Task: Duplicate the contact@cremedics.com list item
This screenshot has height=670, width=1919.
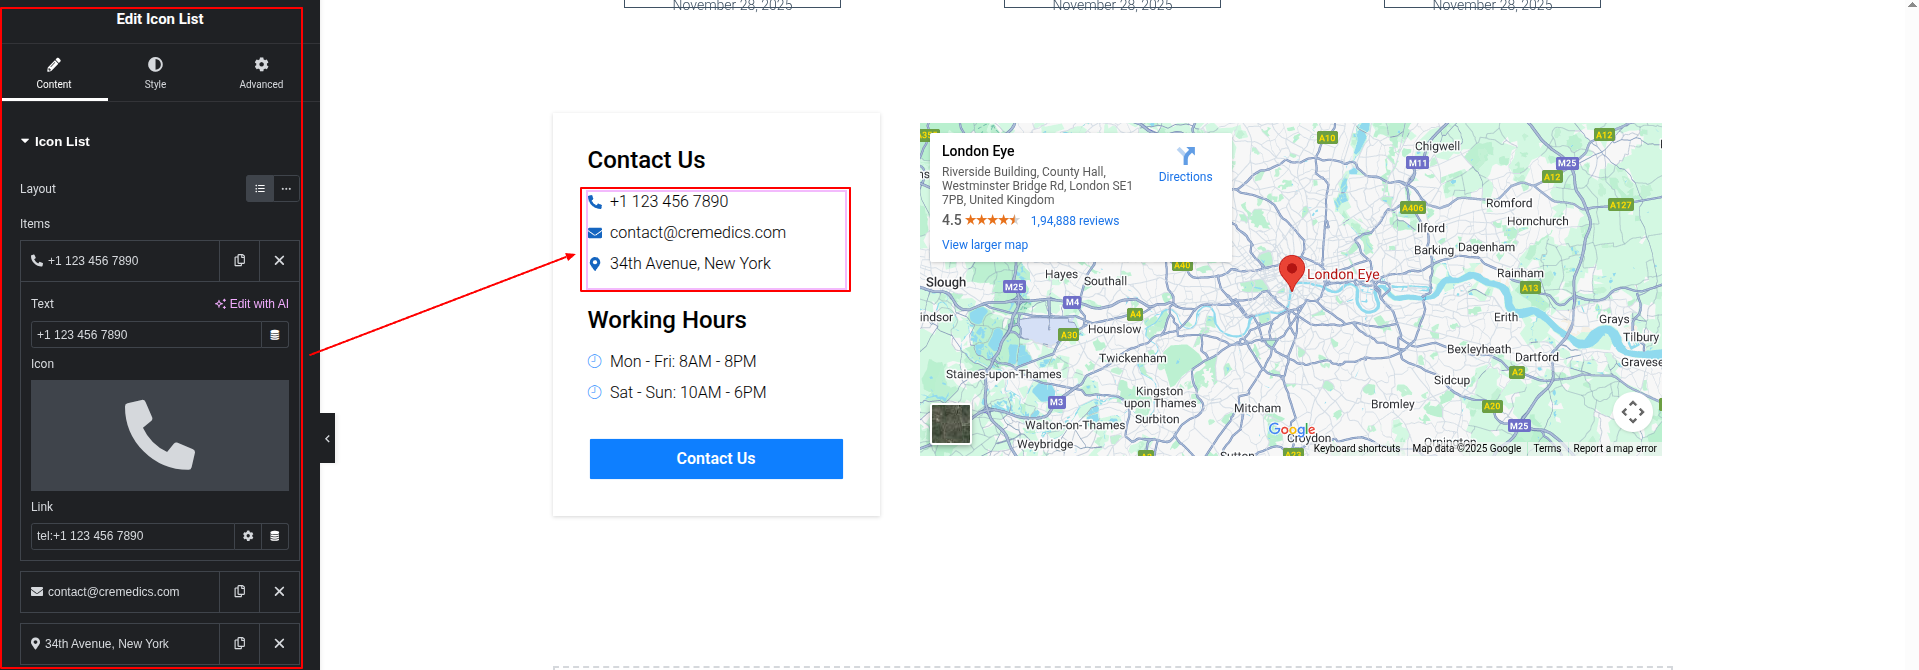Action: click(239, 592)
